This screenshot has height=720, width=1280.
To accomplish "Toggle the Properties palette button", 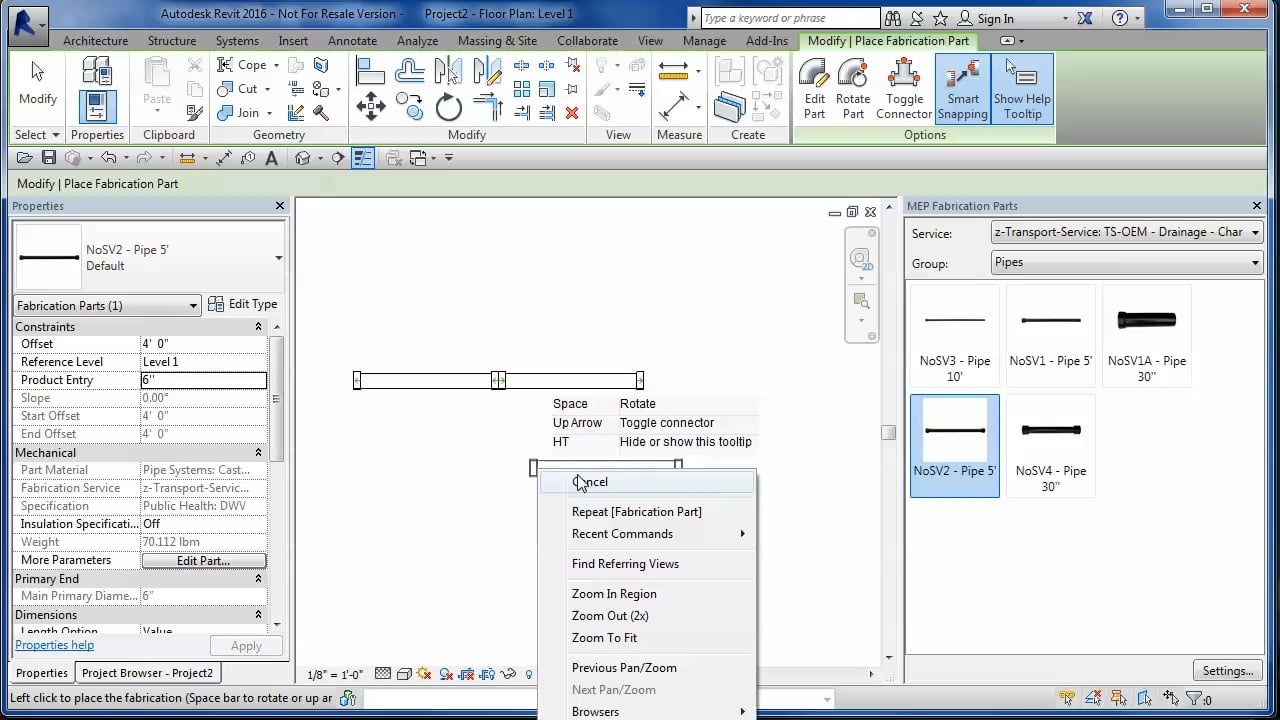I will [x=98, y=106].
